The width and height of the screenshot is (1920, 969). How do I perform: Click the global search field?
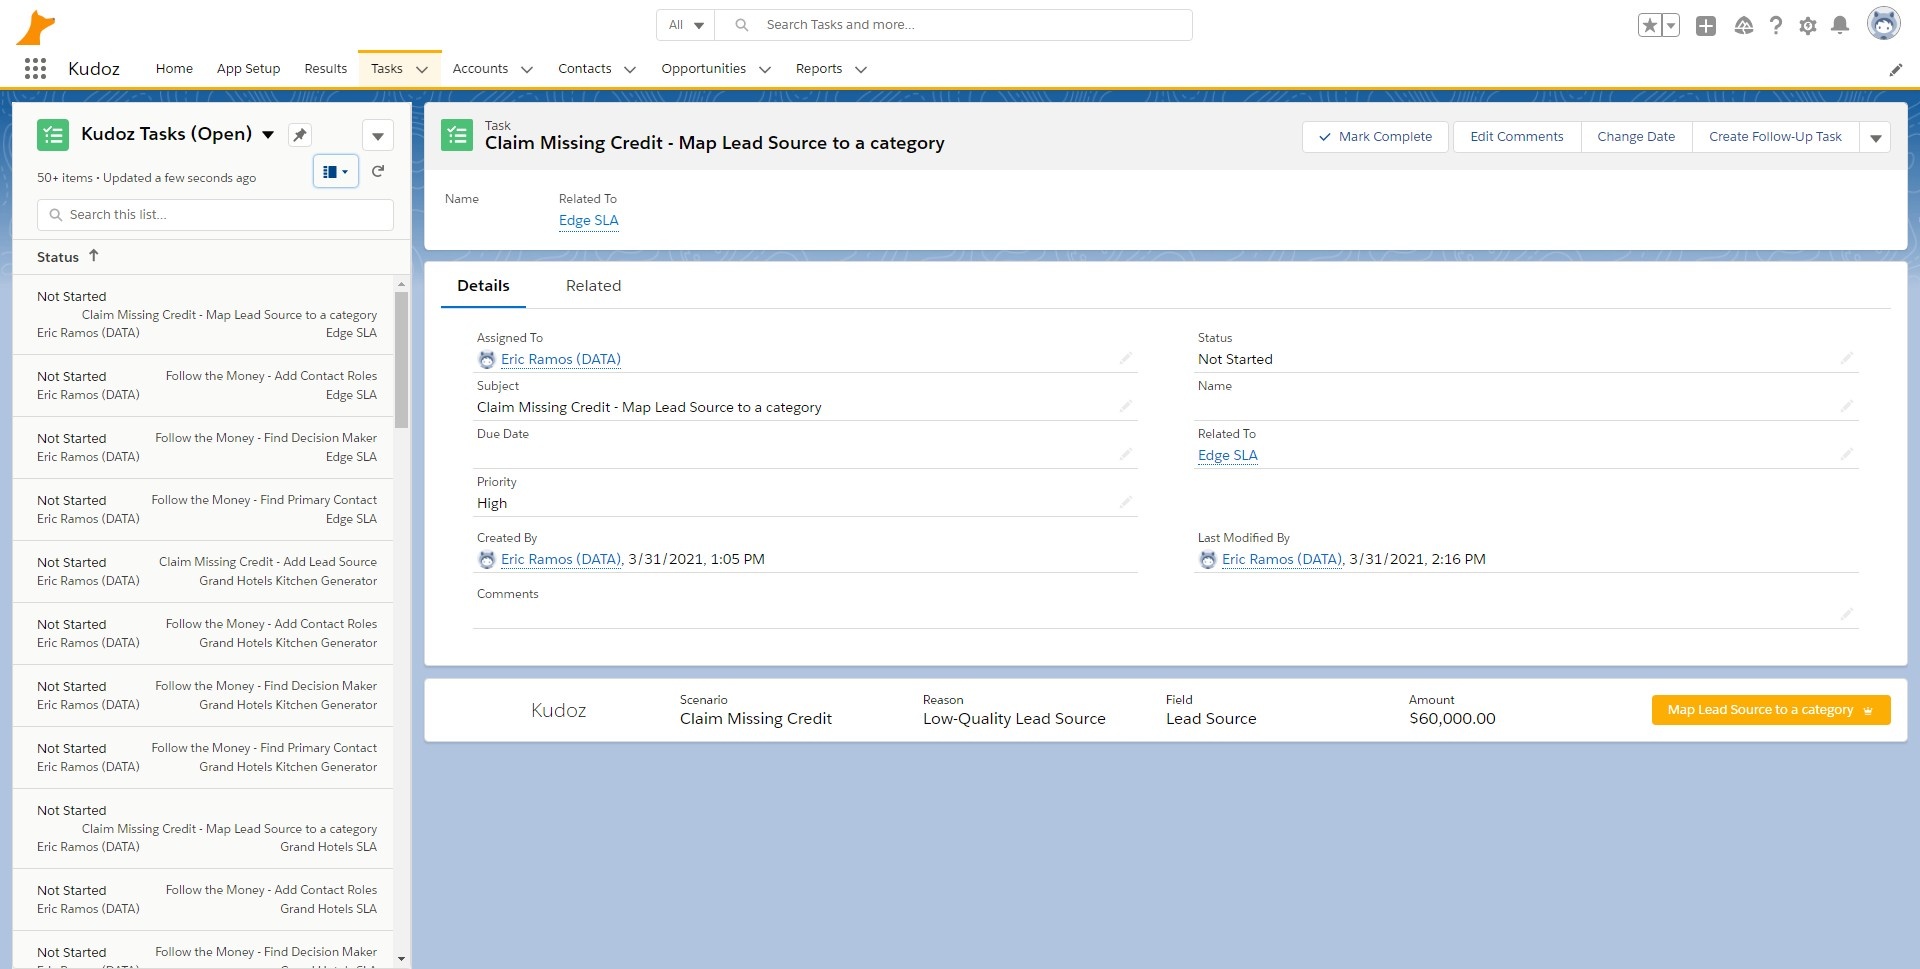click(x=953, y=25)
